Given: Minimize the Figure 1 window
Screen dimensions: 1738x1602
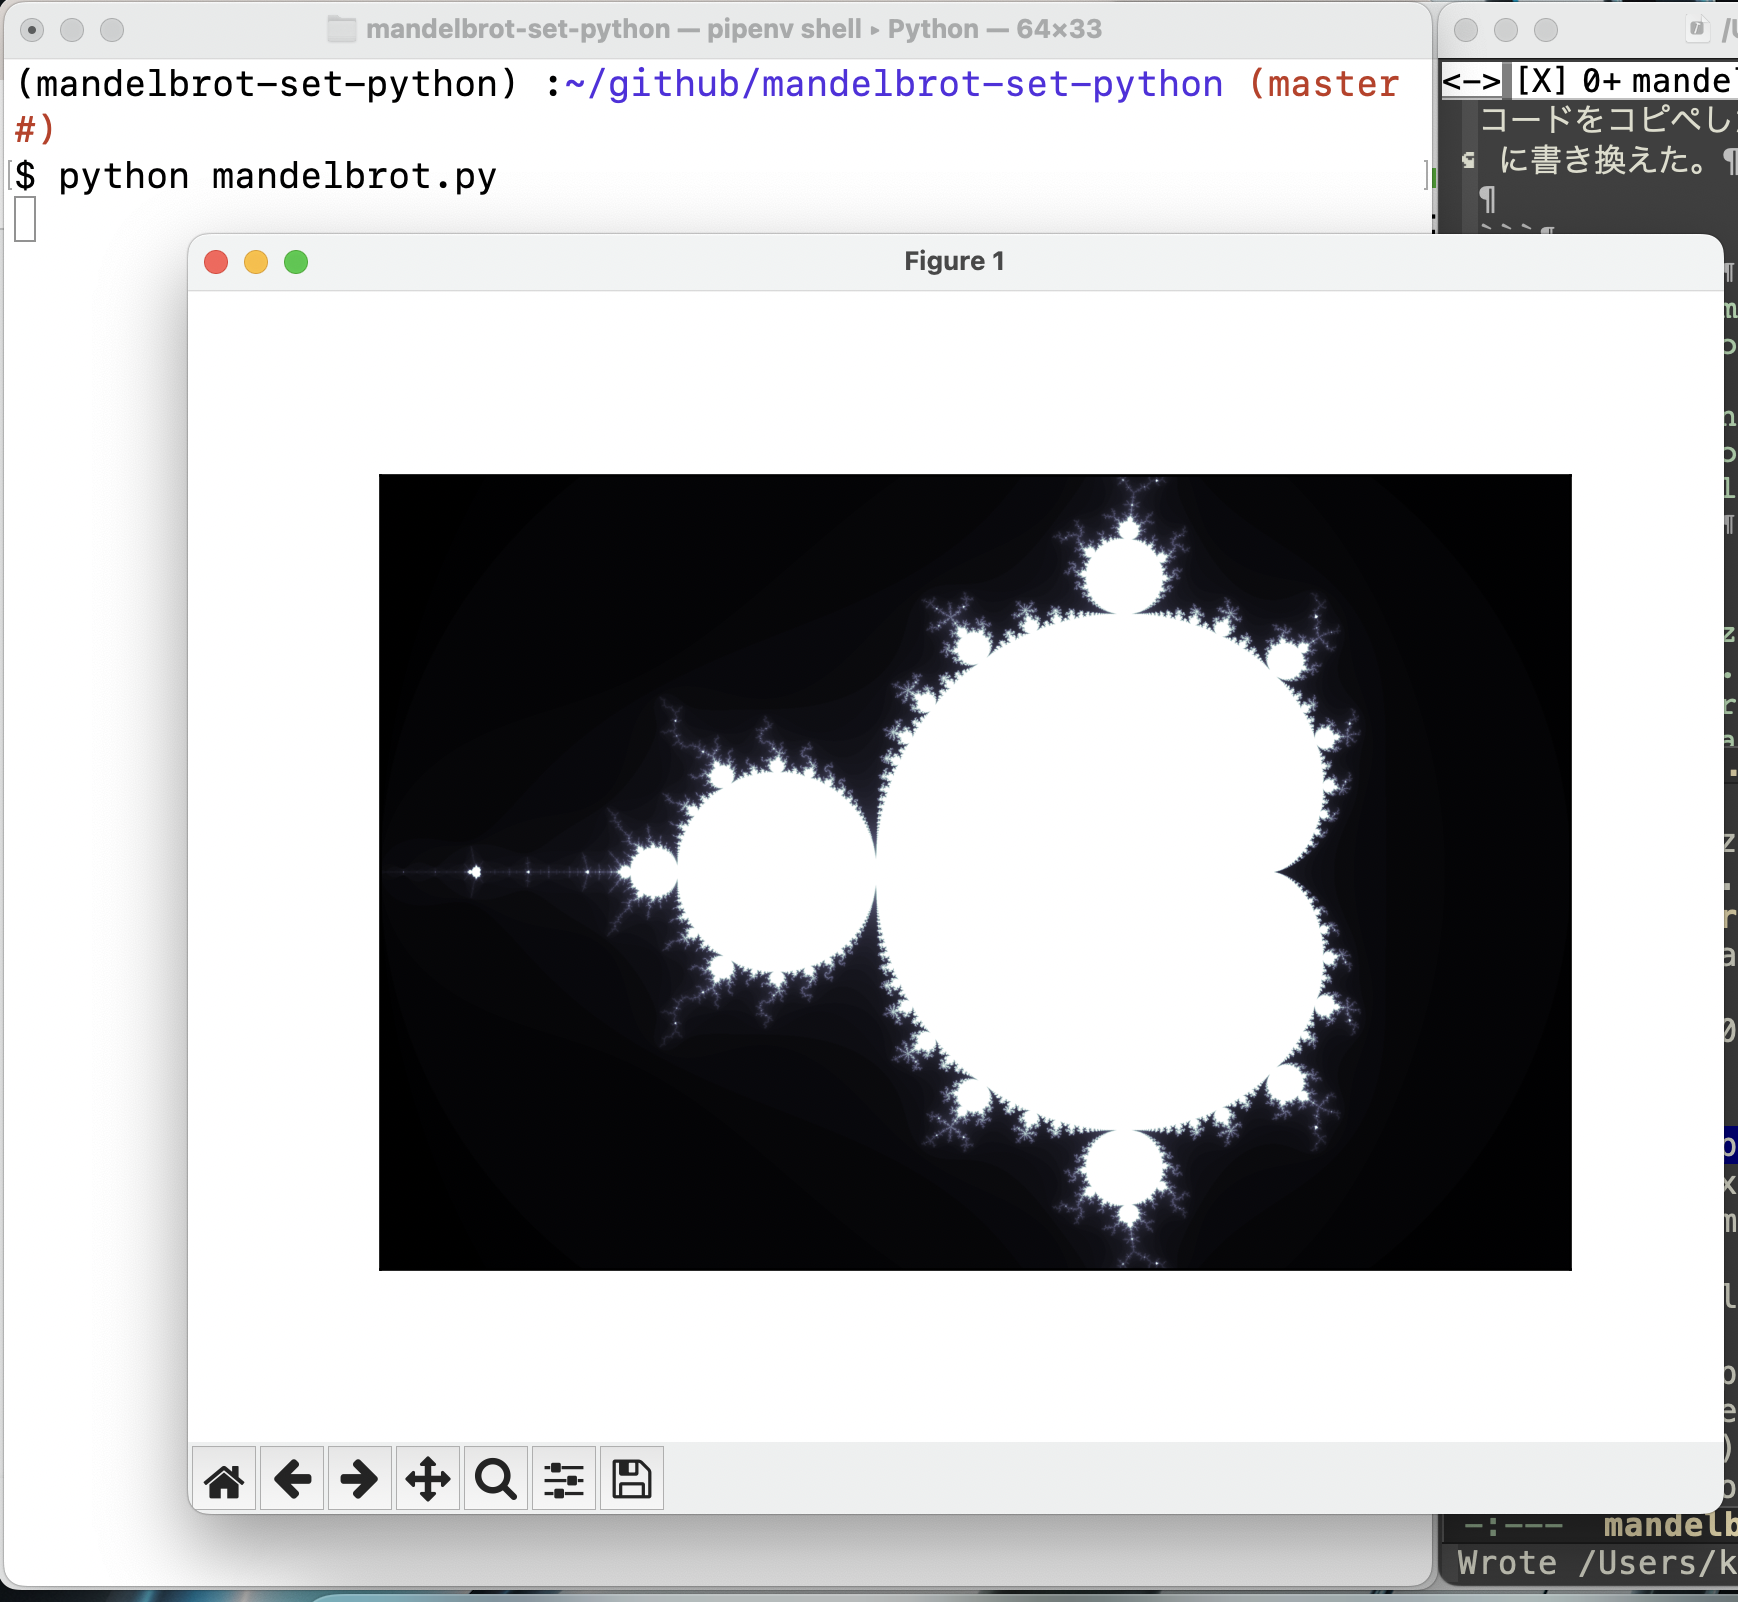Looking at the screenshot, I should [256, 262].
